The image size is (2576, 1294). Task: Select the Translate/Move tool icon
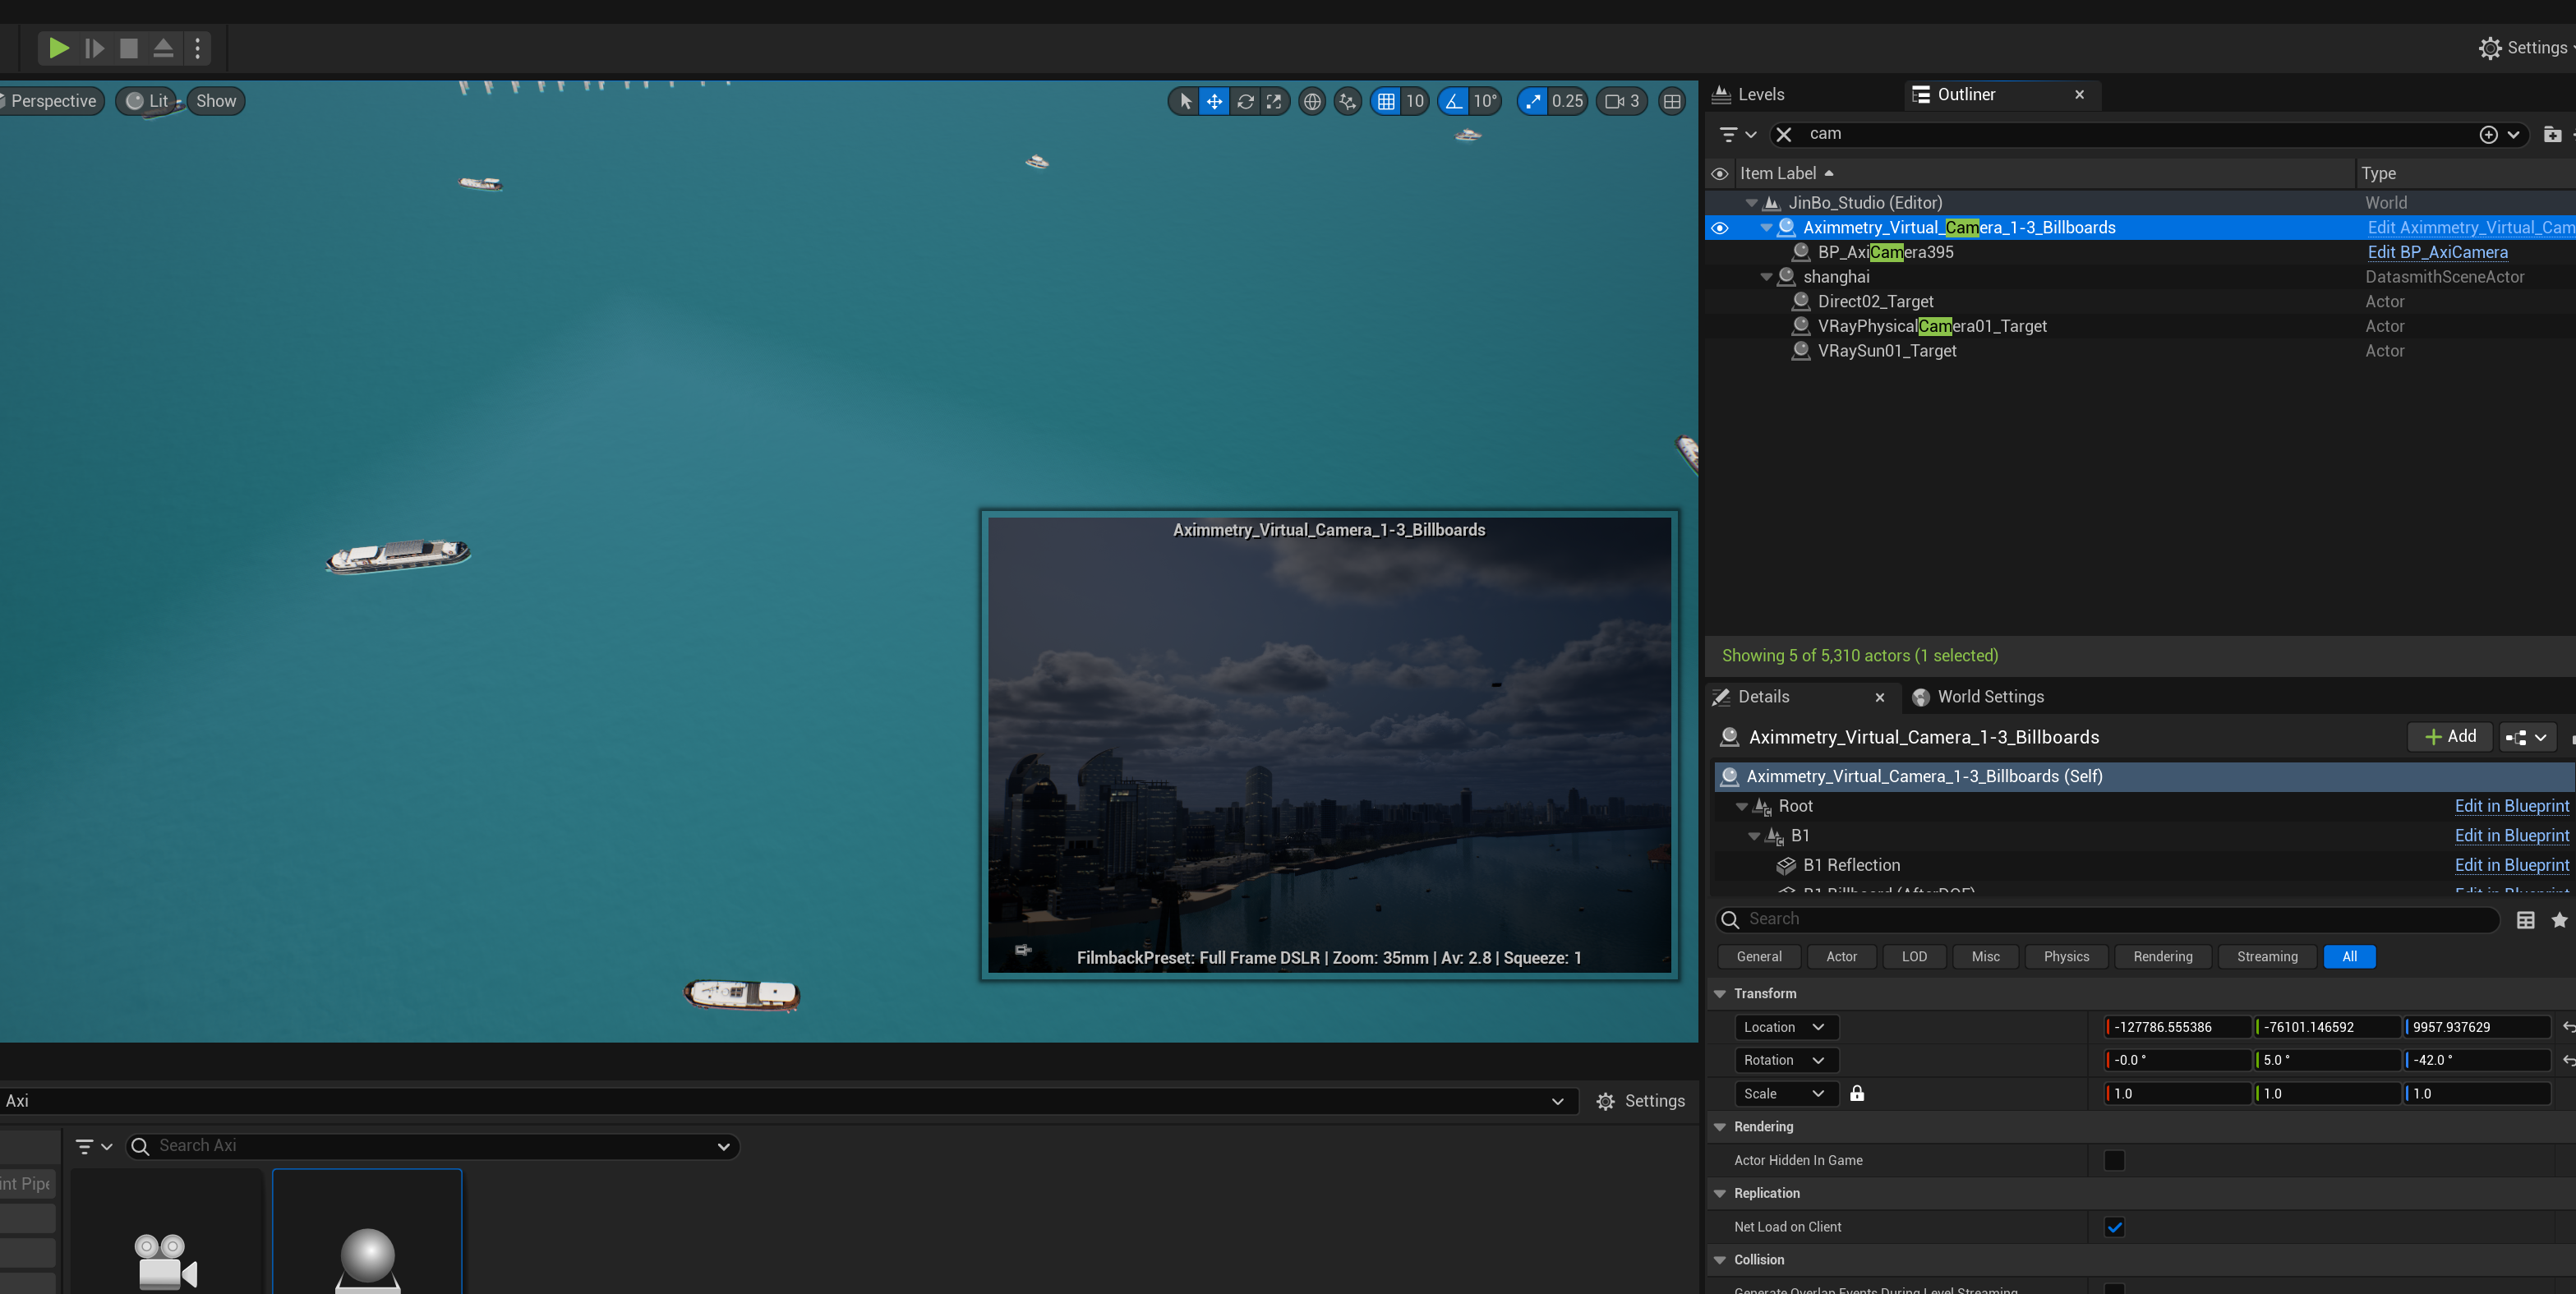1214,101
